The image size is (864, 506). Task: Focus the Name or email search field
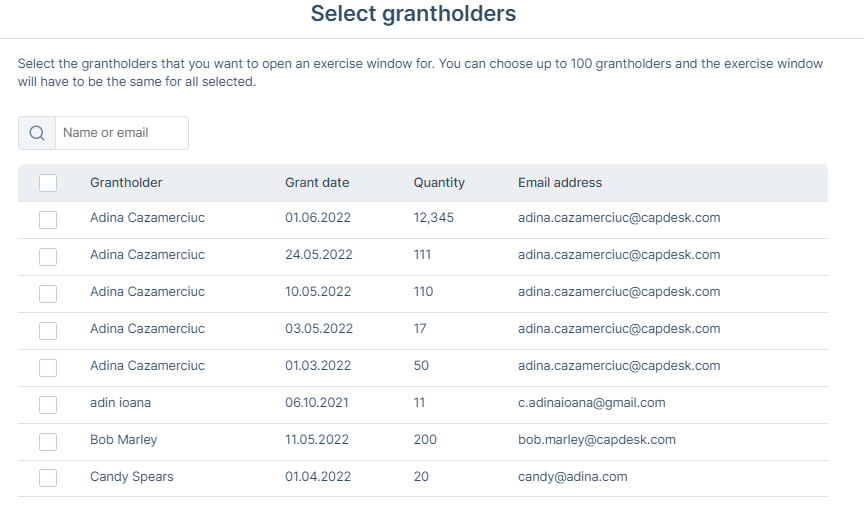point(122,133)
